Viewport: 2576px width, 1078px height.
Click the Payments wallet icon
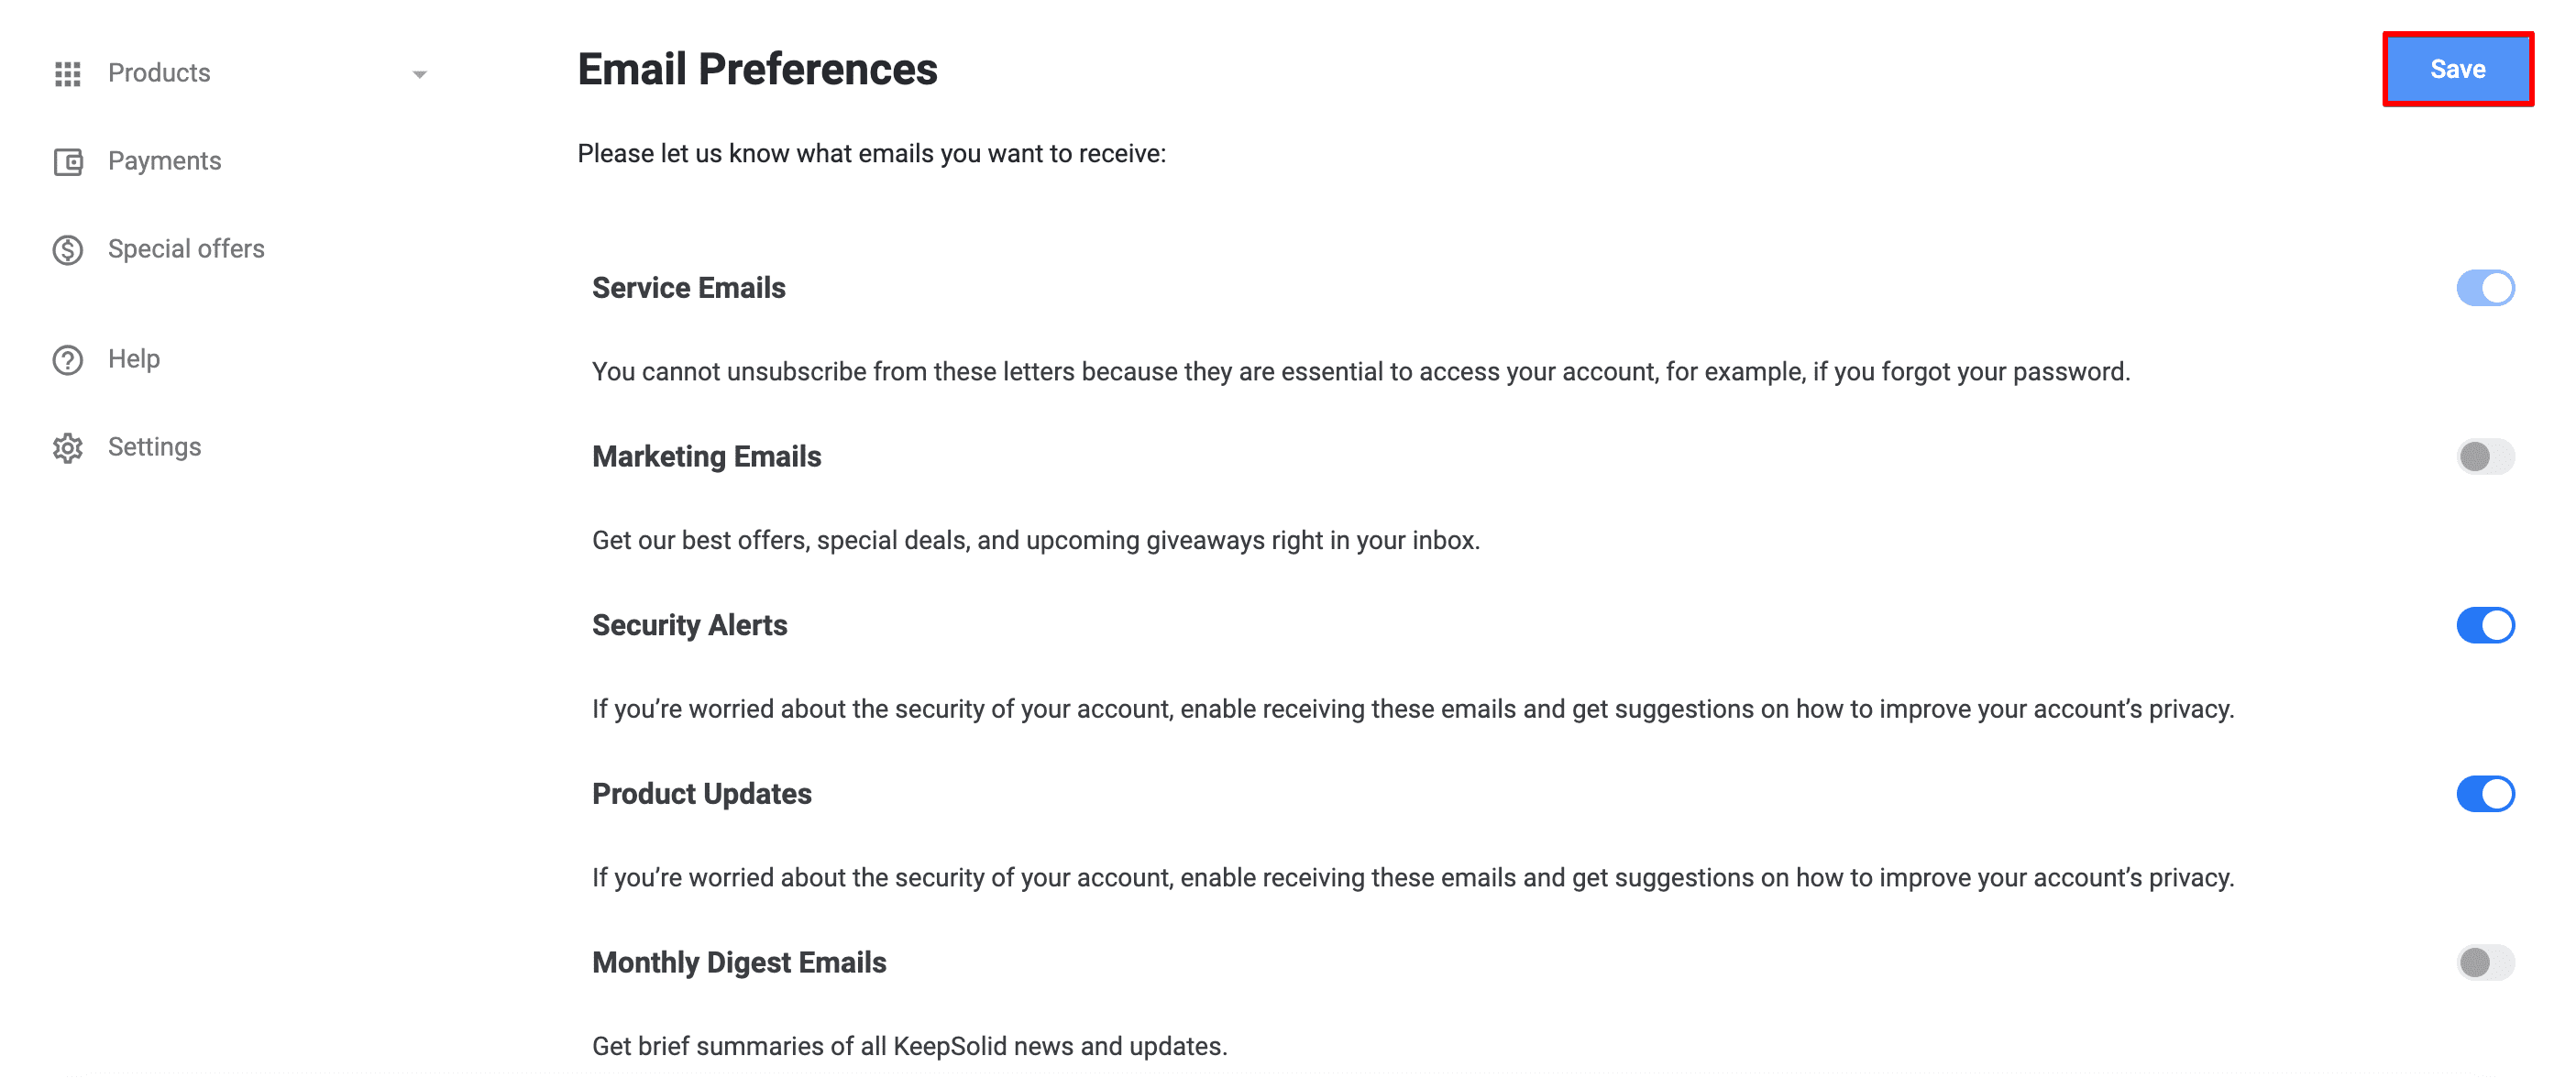(67, 161)
